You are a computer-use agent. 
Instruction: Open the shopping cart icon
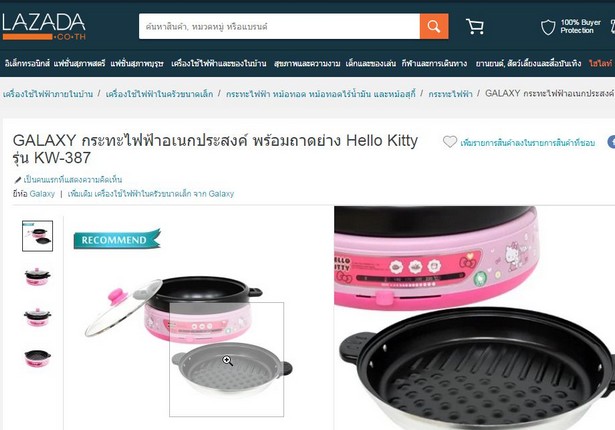pos(475,26)
